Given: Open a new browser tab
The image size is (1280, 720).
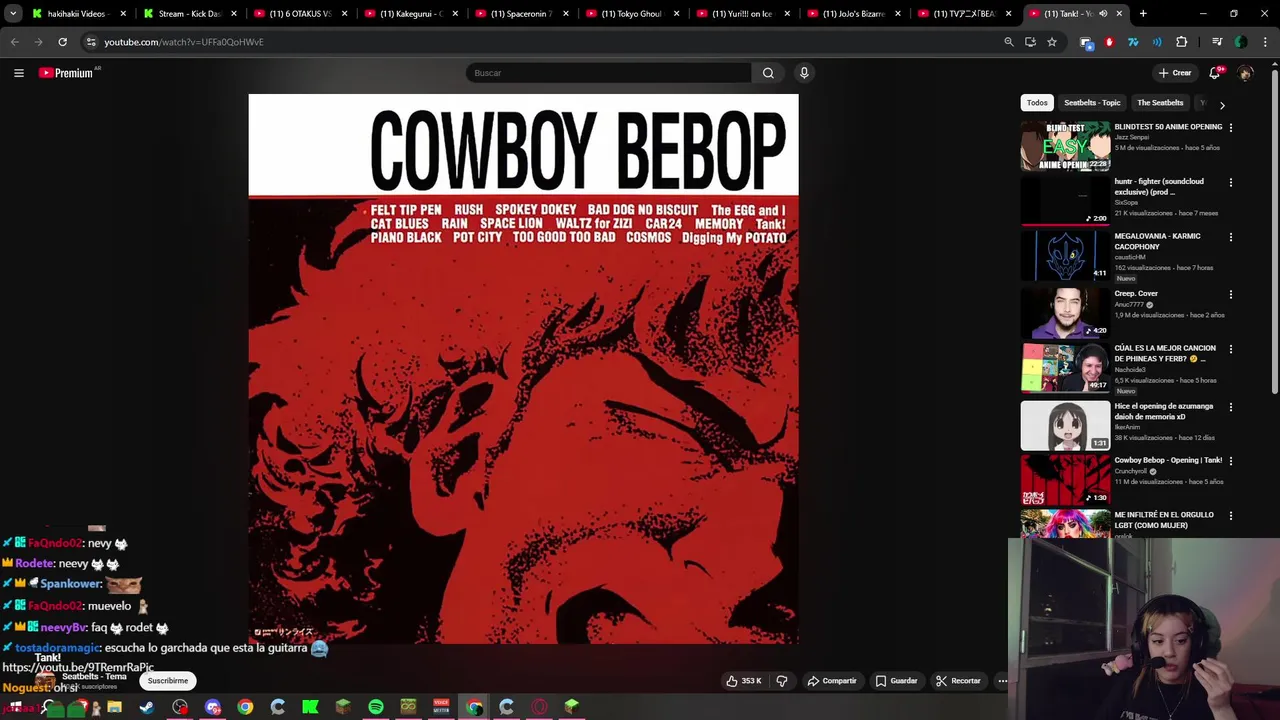Looking at the screenshot, I should (1143, 14).
